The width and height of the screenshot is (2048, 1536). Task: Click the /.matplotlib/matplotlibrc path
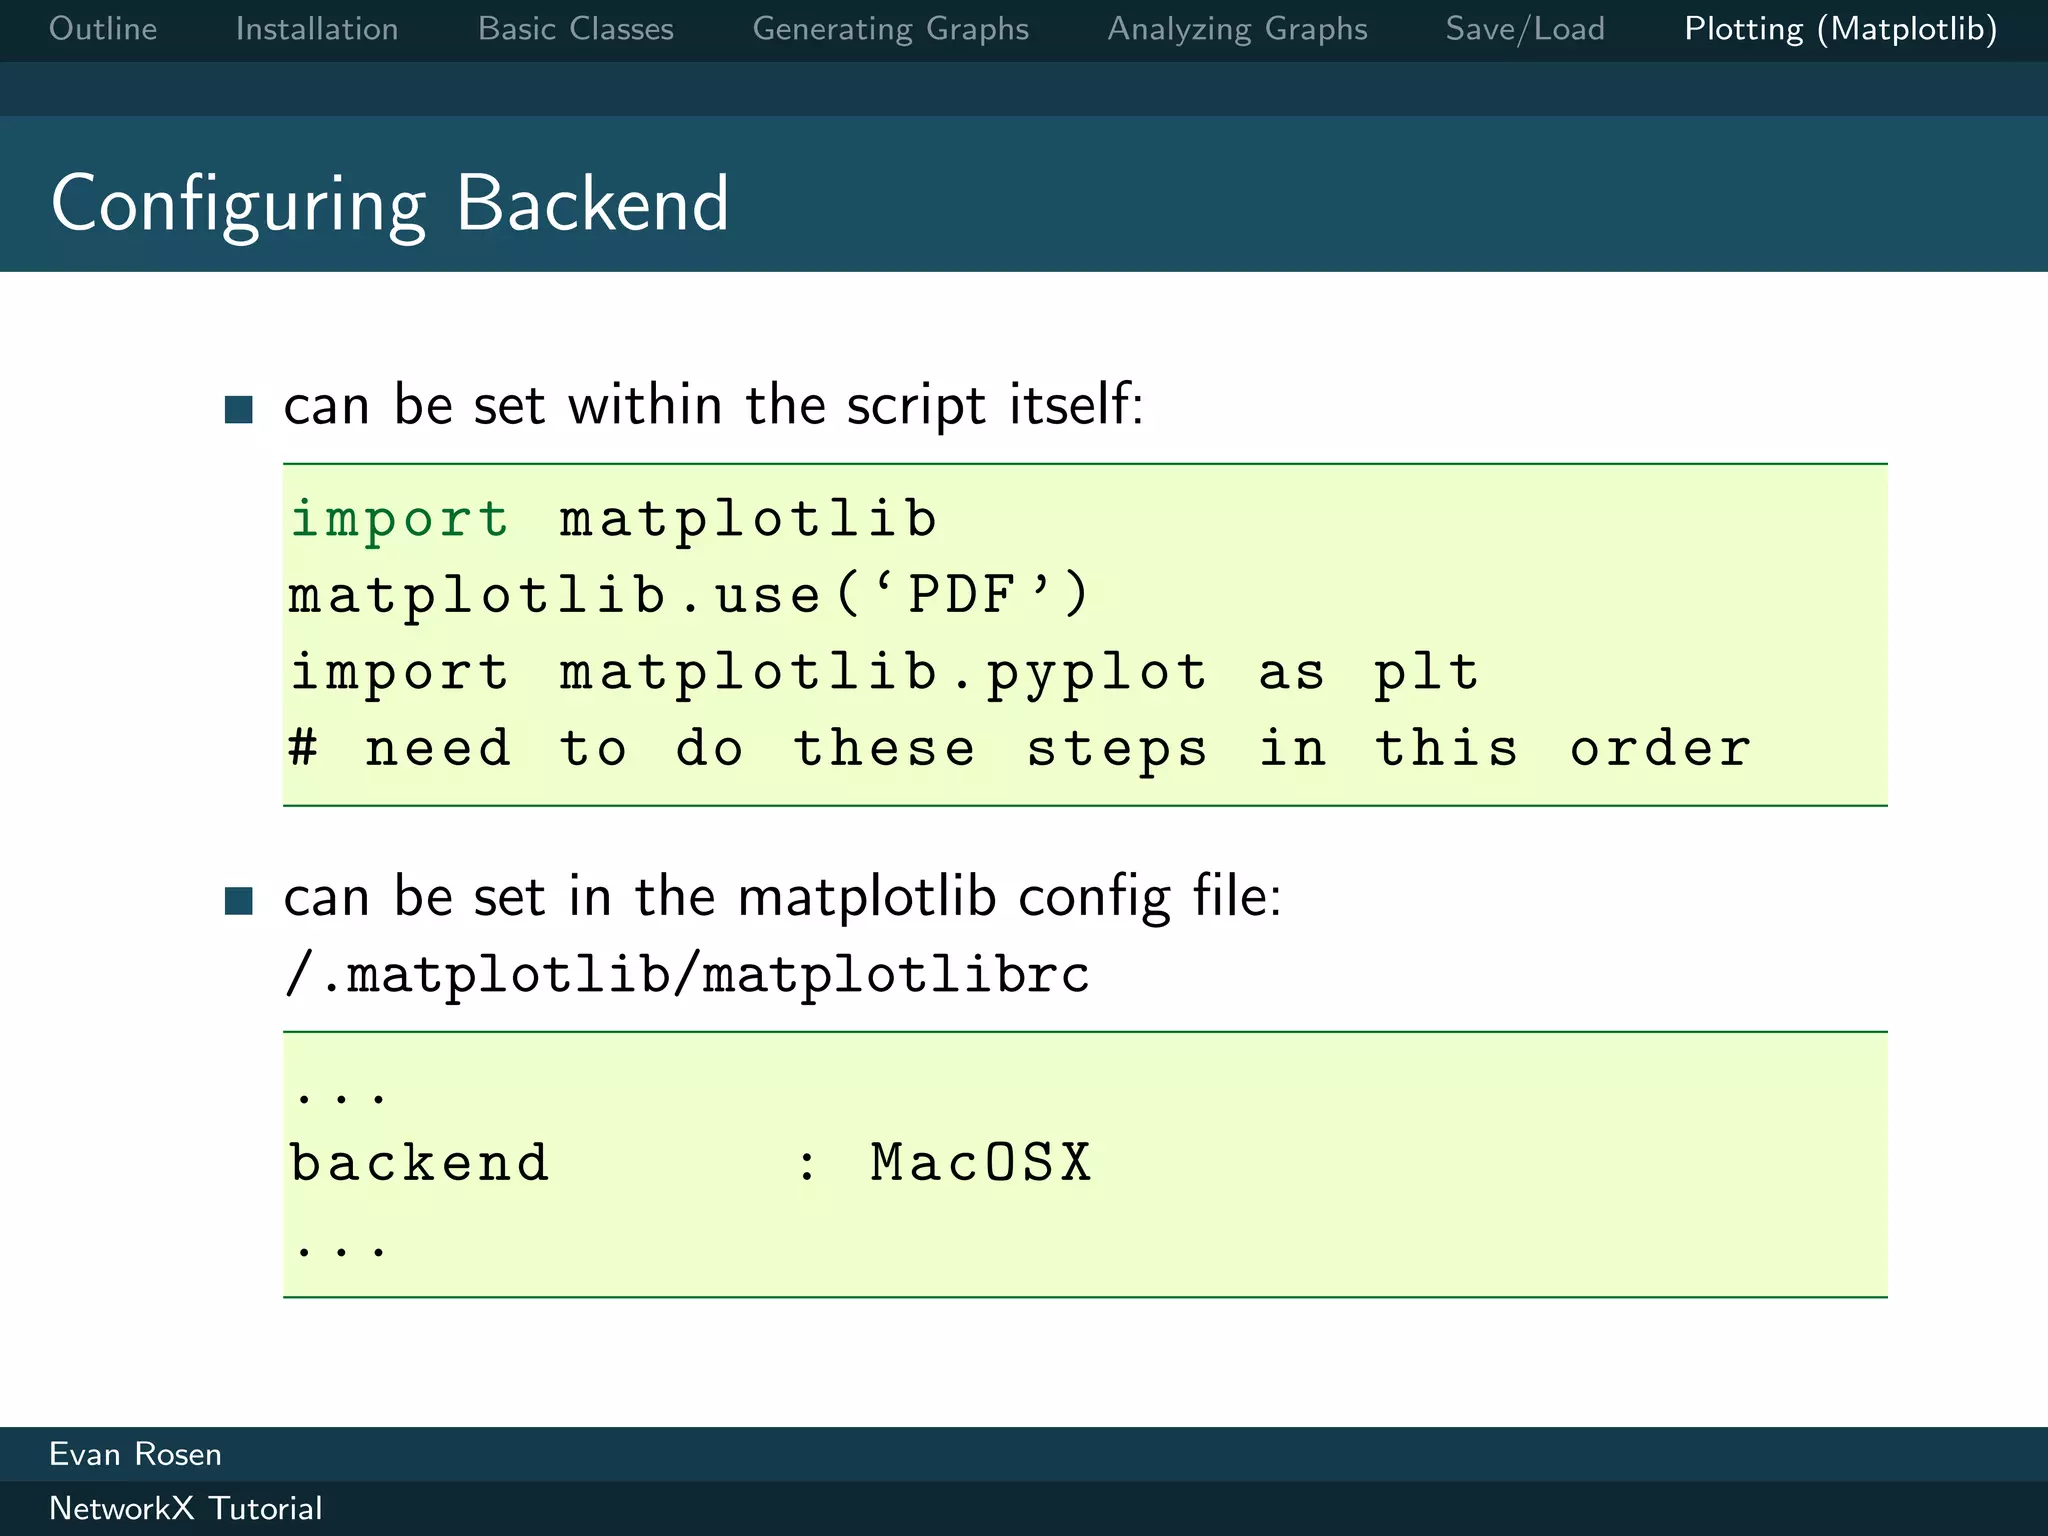click(x=687, y=975)
